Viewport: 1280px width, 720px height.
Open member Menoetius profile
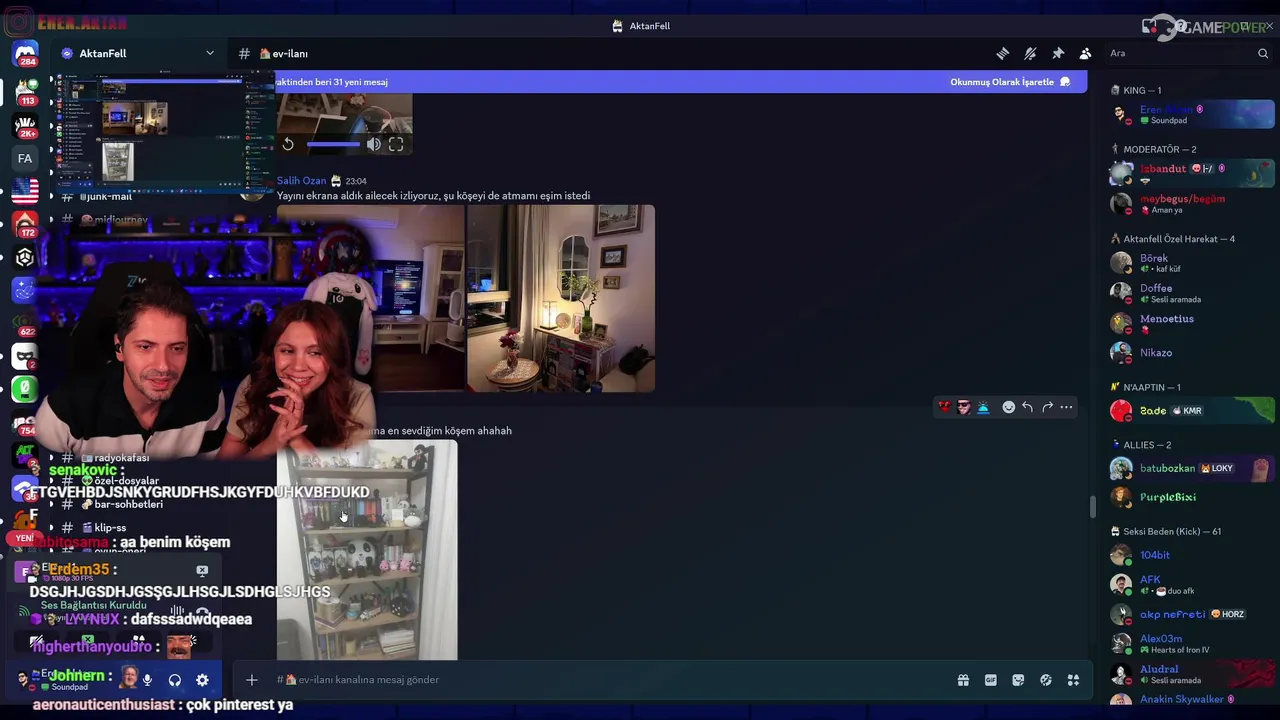click(x=1192, y=323)
